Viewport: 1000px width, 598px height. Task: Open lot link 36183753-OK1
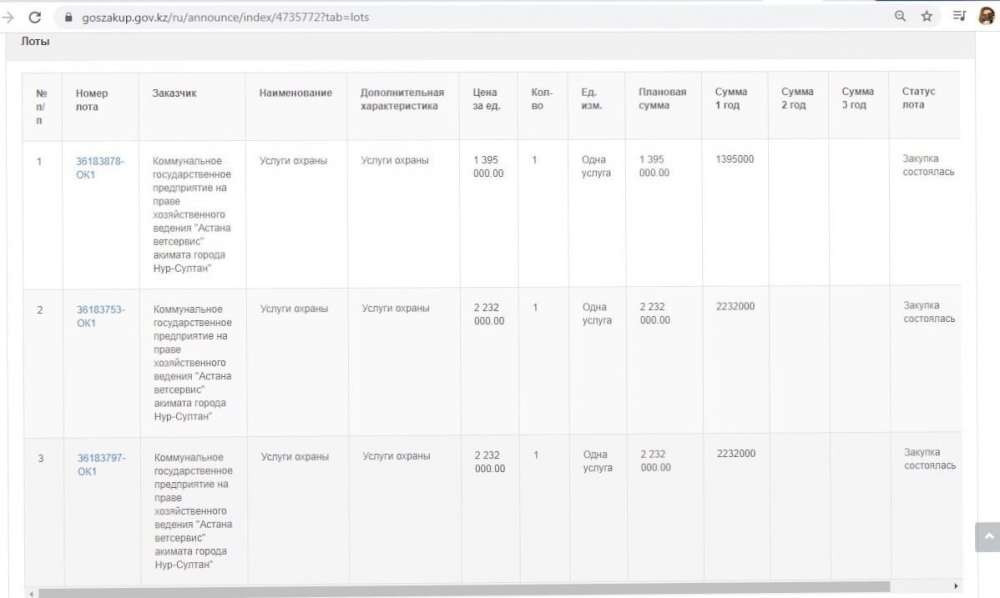(x=100, y=316)
